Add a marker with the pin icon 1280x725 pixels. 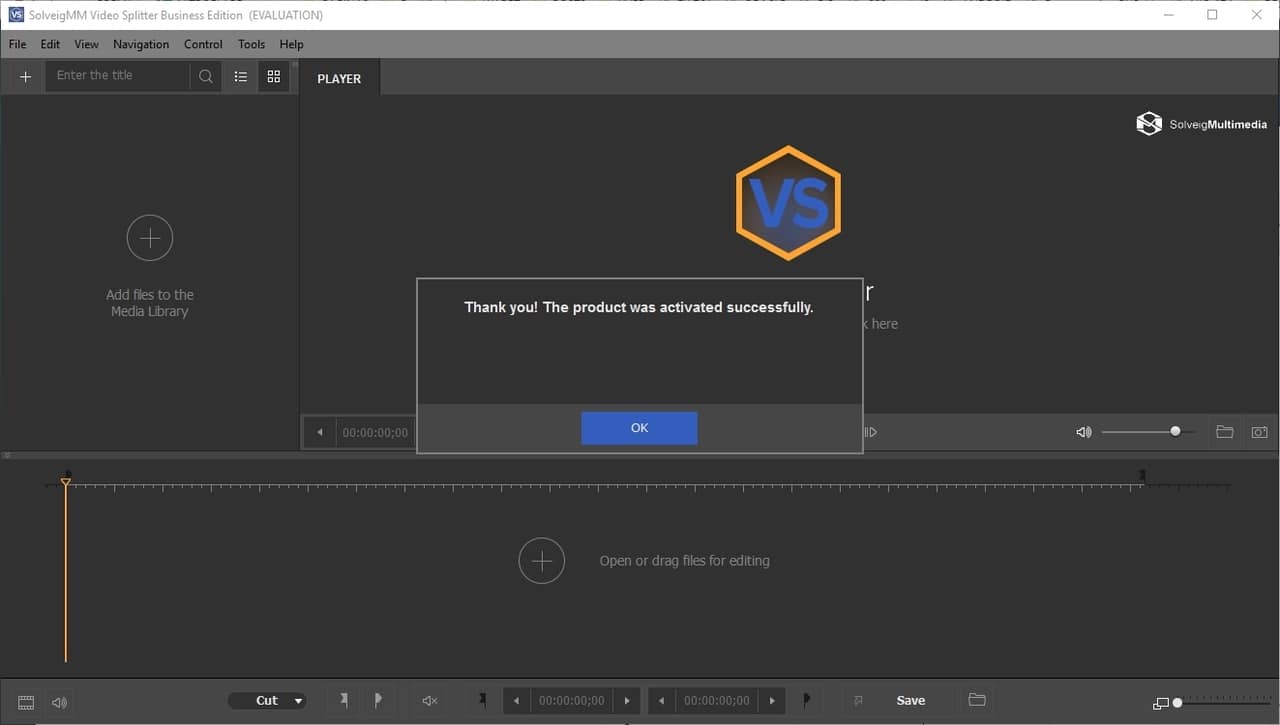pos(344,701)
